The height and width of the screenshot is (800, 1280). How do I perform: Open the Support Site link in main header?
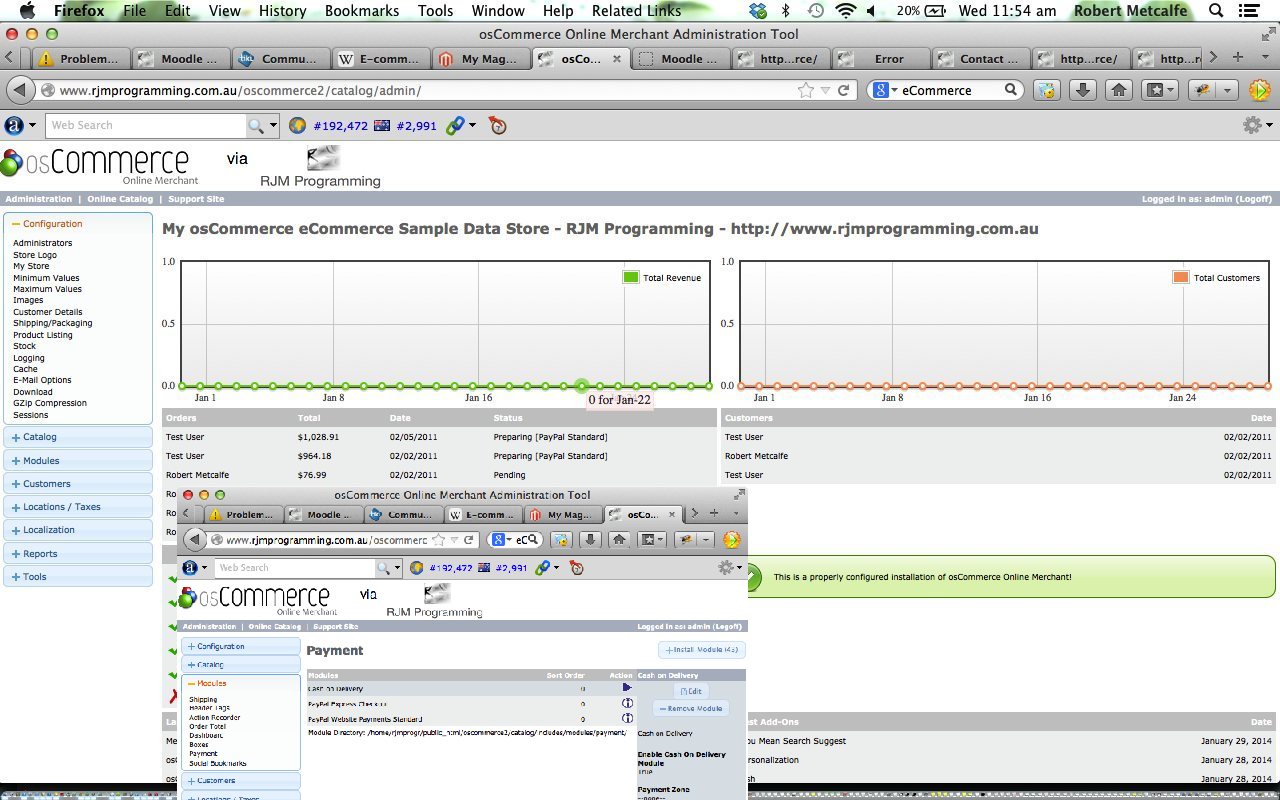[196, 199]
